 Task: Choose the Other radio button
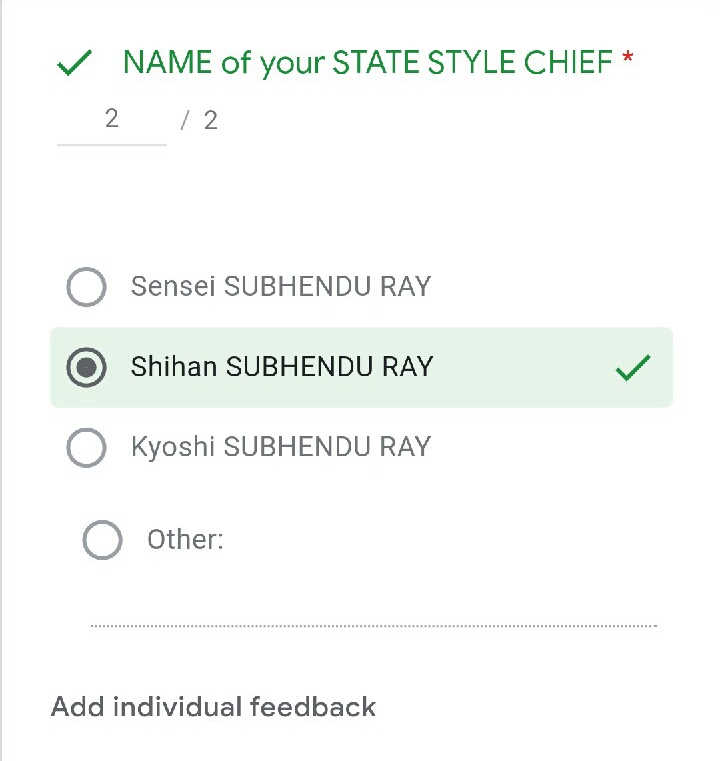click(102, 540)
